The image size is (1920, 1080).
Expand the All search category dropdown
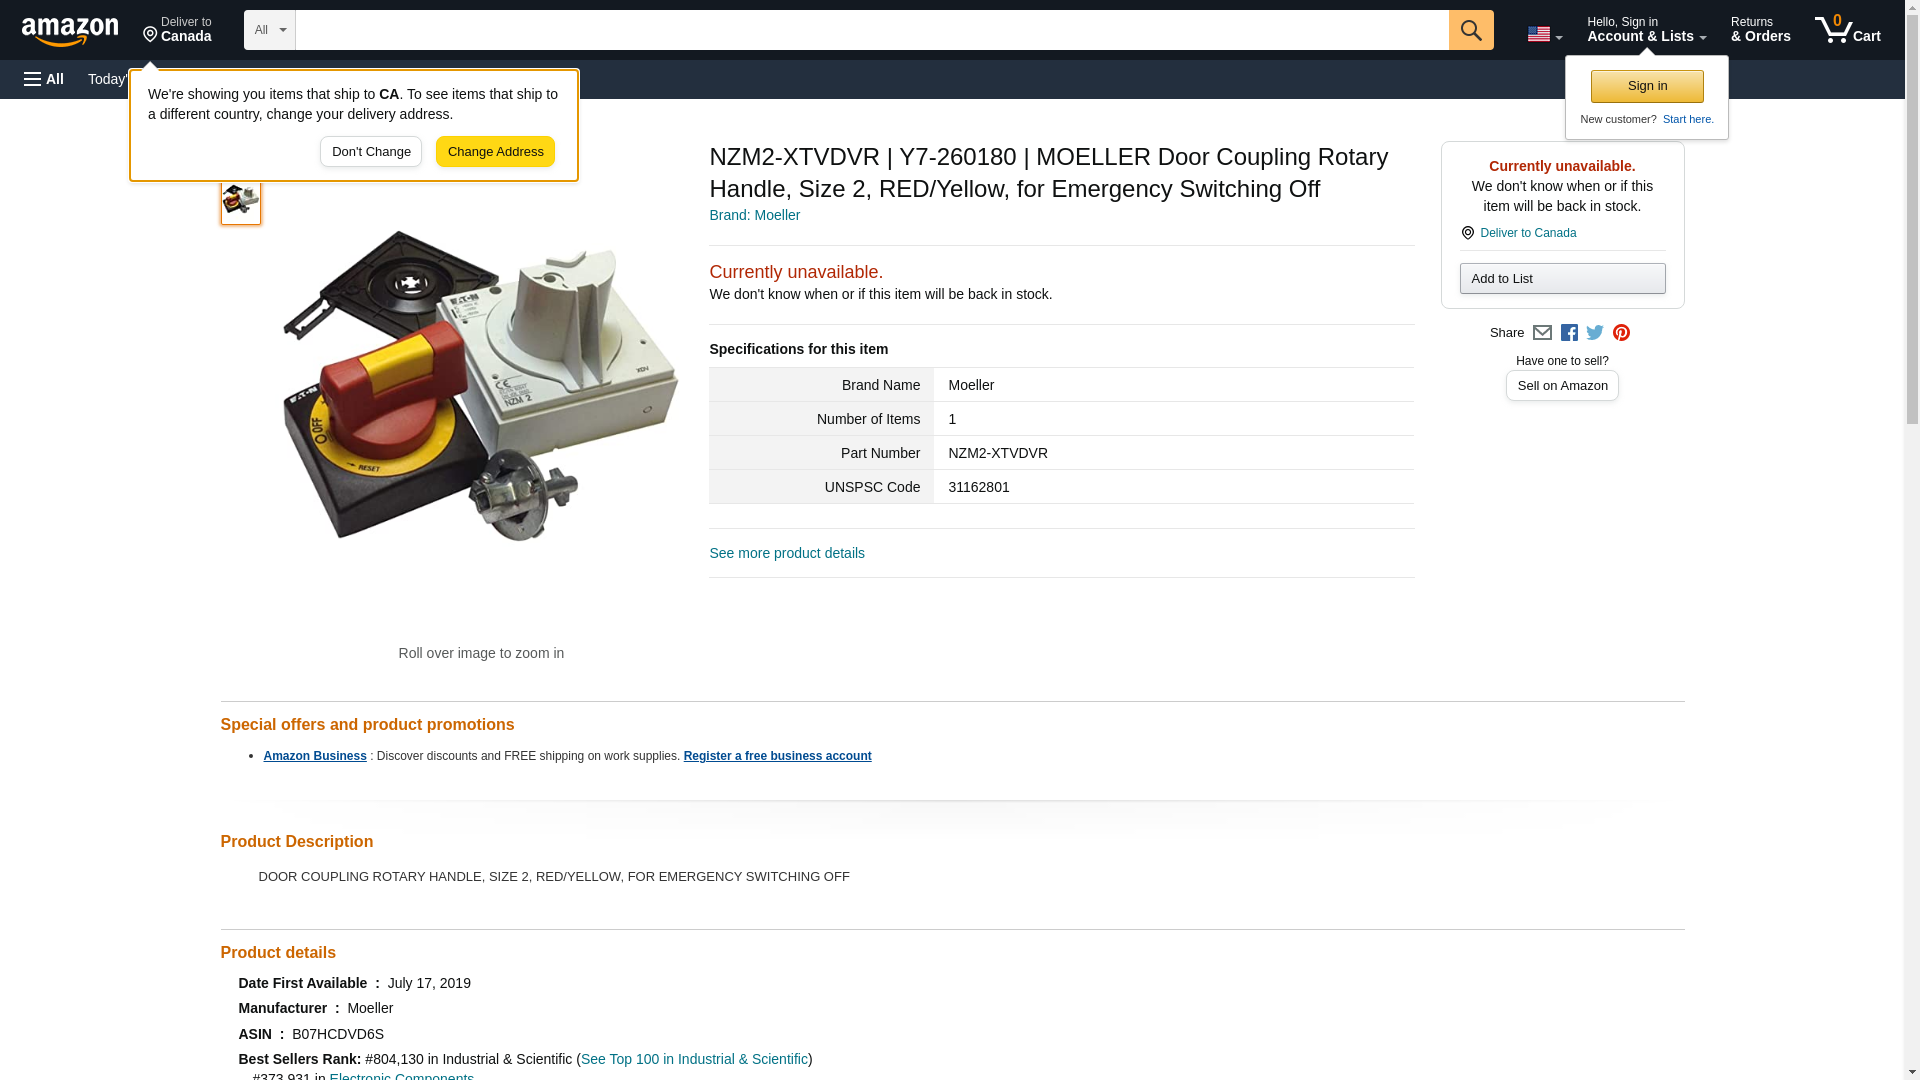point(269,30)
